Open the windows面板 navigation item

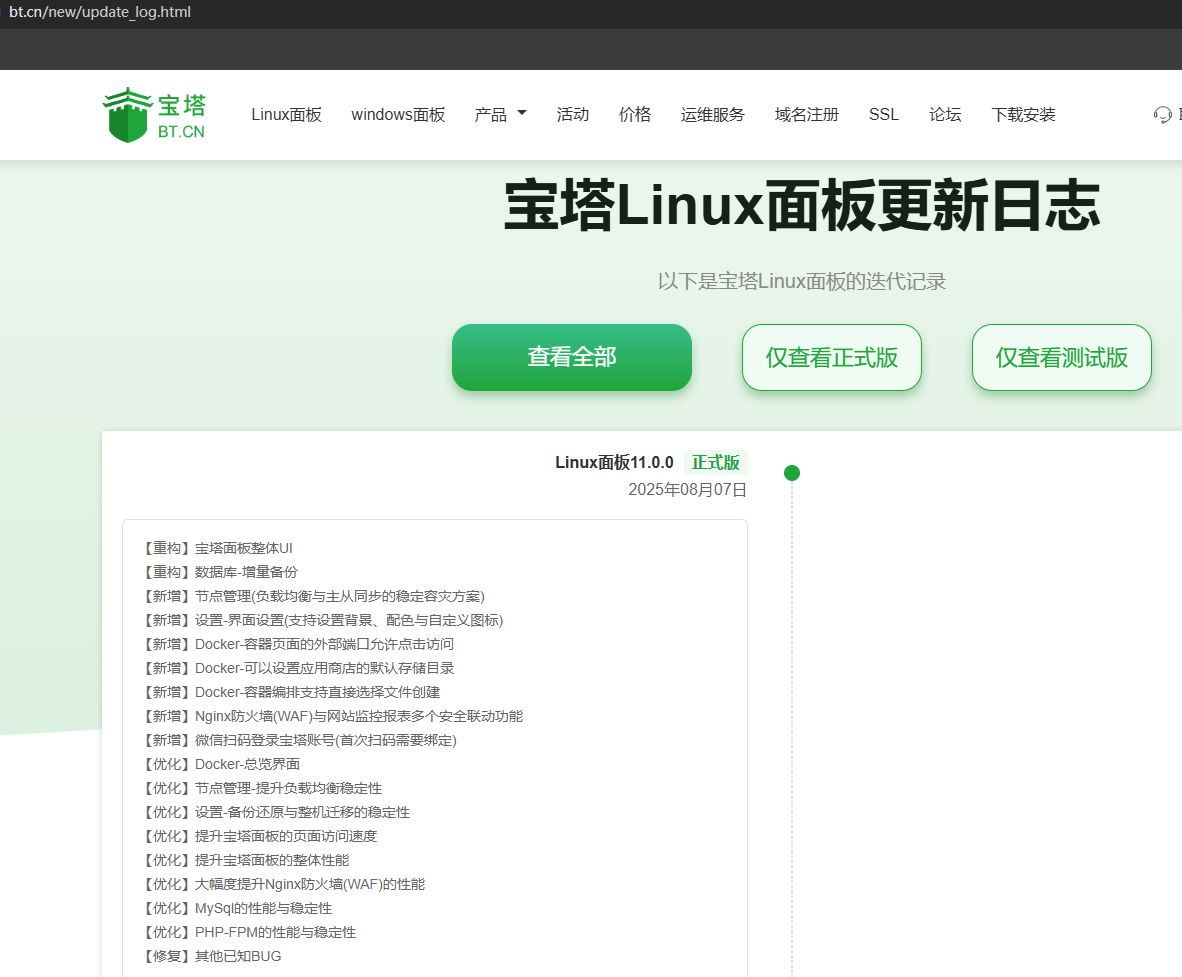tap(397, 114)
